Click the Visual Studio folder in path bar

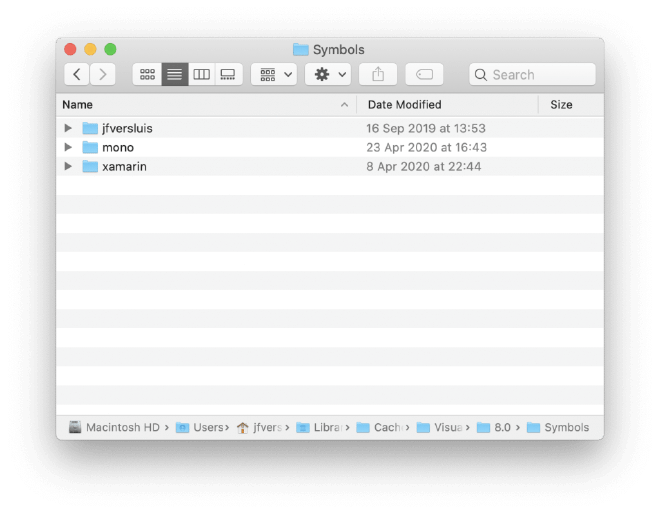point(439,427)
